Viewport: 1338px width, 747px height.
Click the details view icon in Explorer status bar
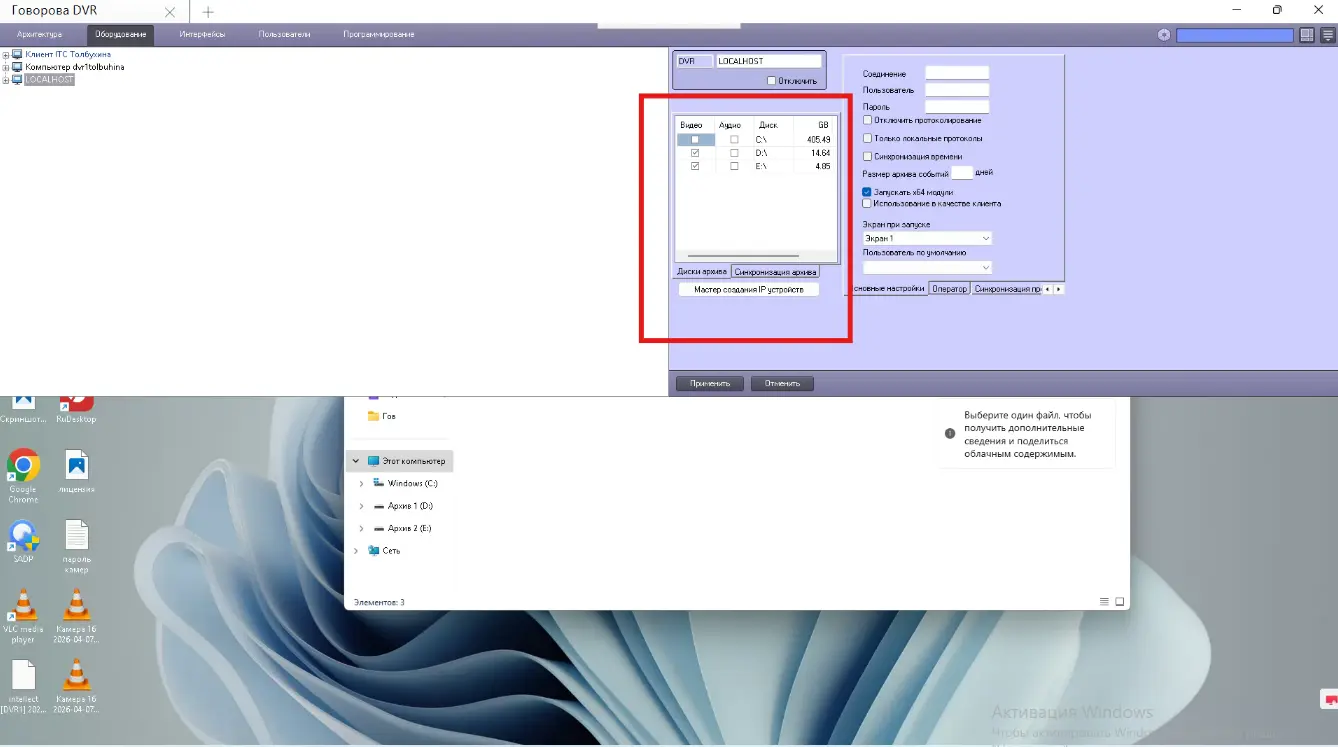(x=1104, y=602)
